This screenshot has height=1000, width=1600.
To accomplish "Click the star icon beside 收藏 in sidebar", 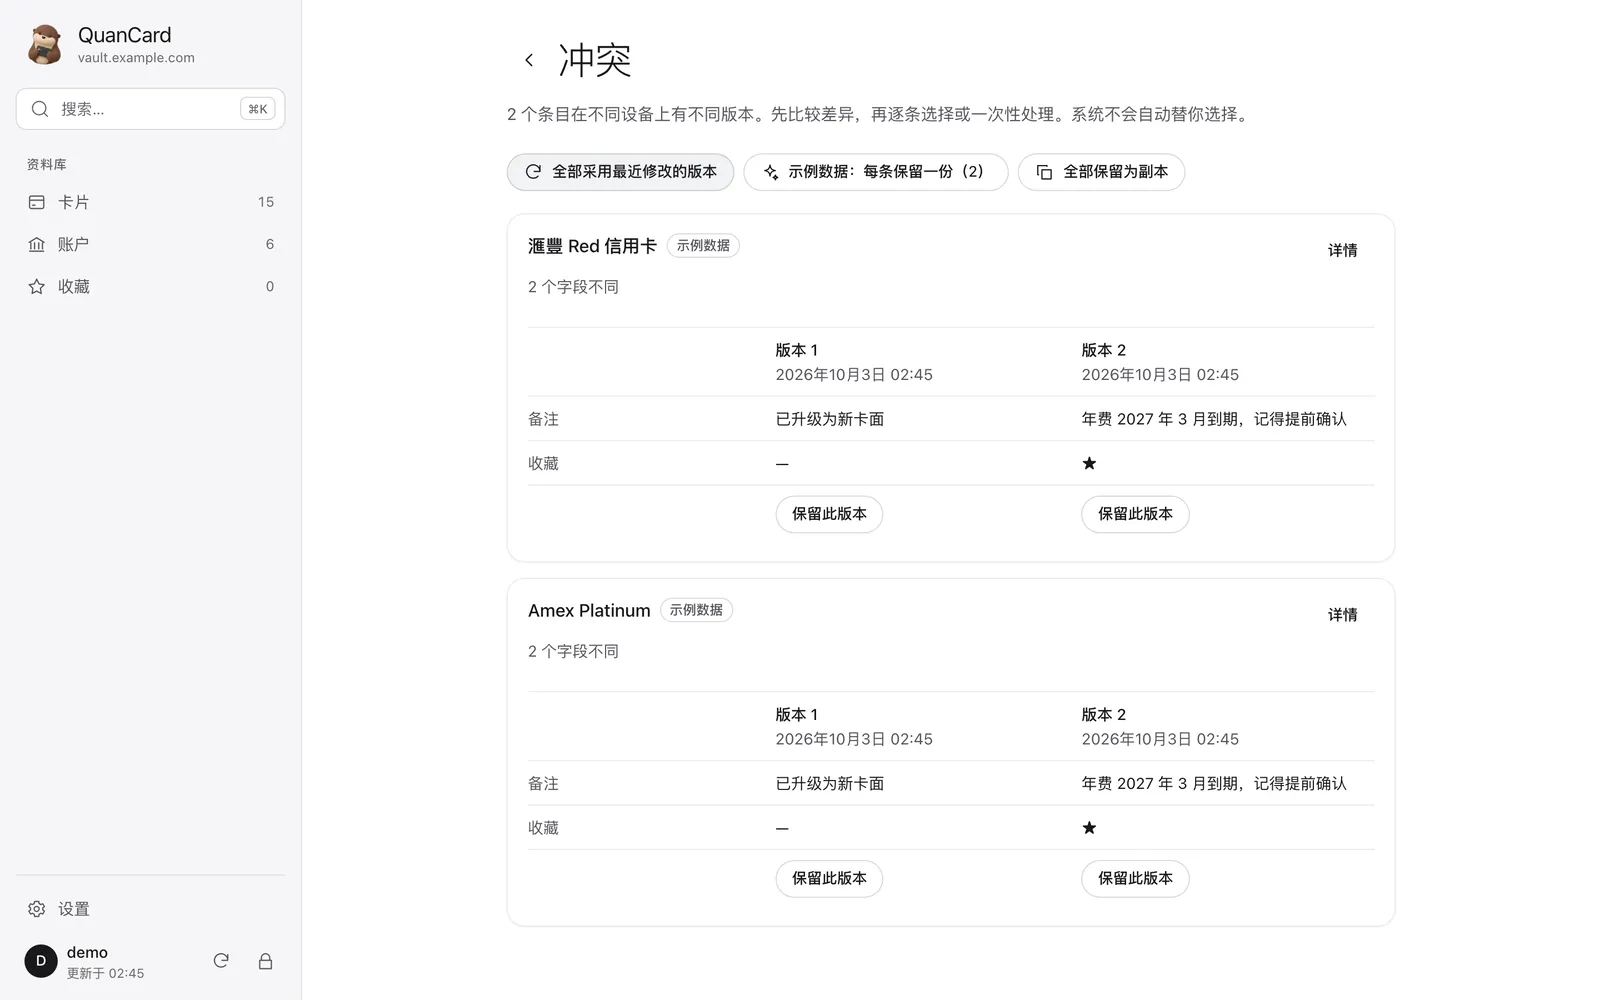I will pos(37,286).
